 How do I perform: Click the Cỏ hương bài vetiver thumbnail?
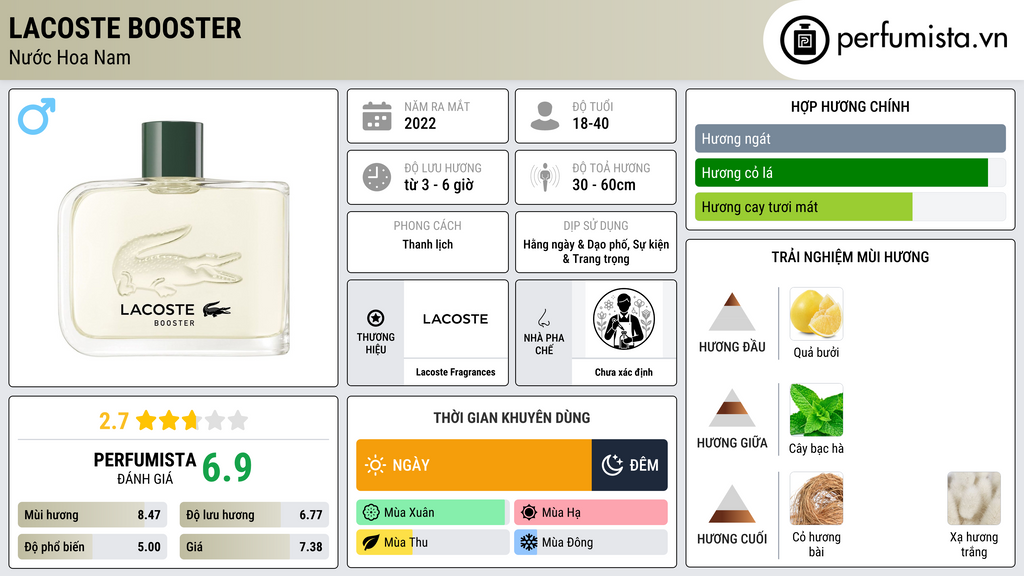(x=816, y=498)
